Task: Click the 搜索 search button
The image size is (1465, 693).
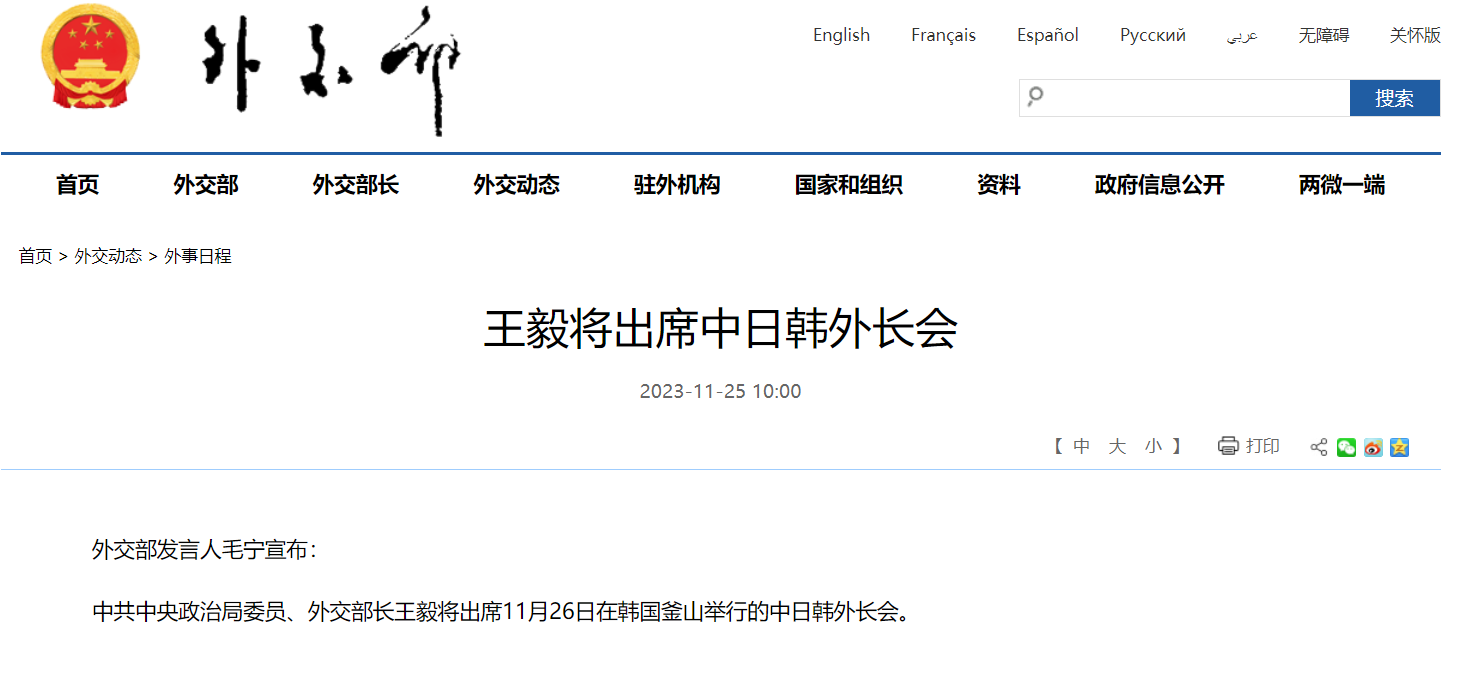Action: click(x=1395, y=98)
